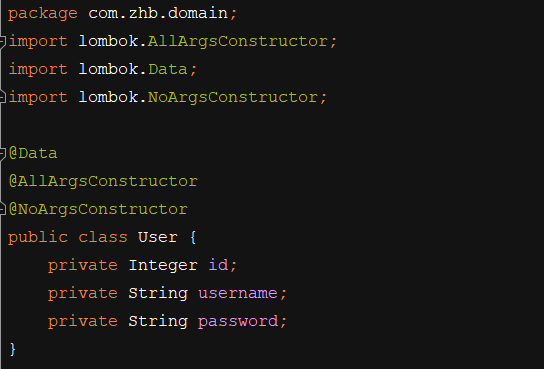Click the package keyword on first line
This screenshot has width=544, height=369.
pyautogui.click(x=43, y=13)
